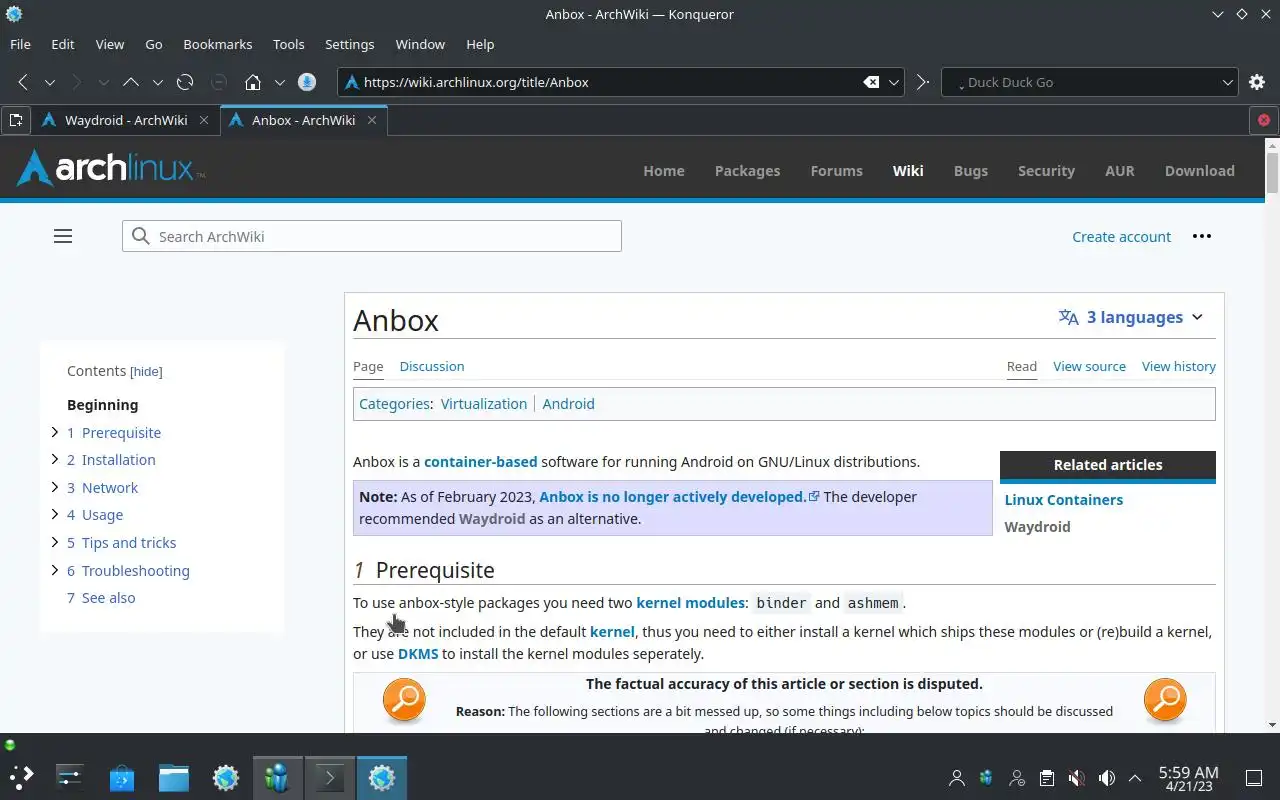Open the file manager from taskbar
The height and width of the screenshot is (800, 1280).
point(174,777)
